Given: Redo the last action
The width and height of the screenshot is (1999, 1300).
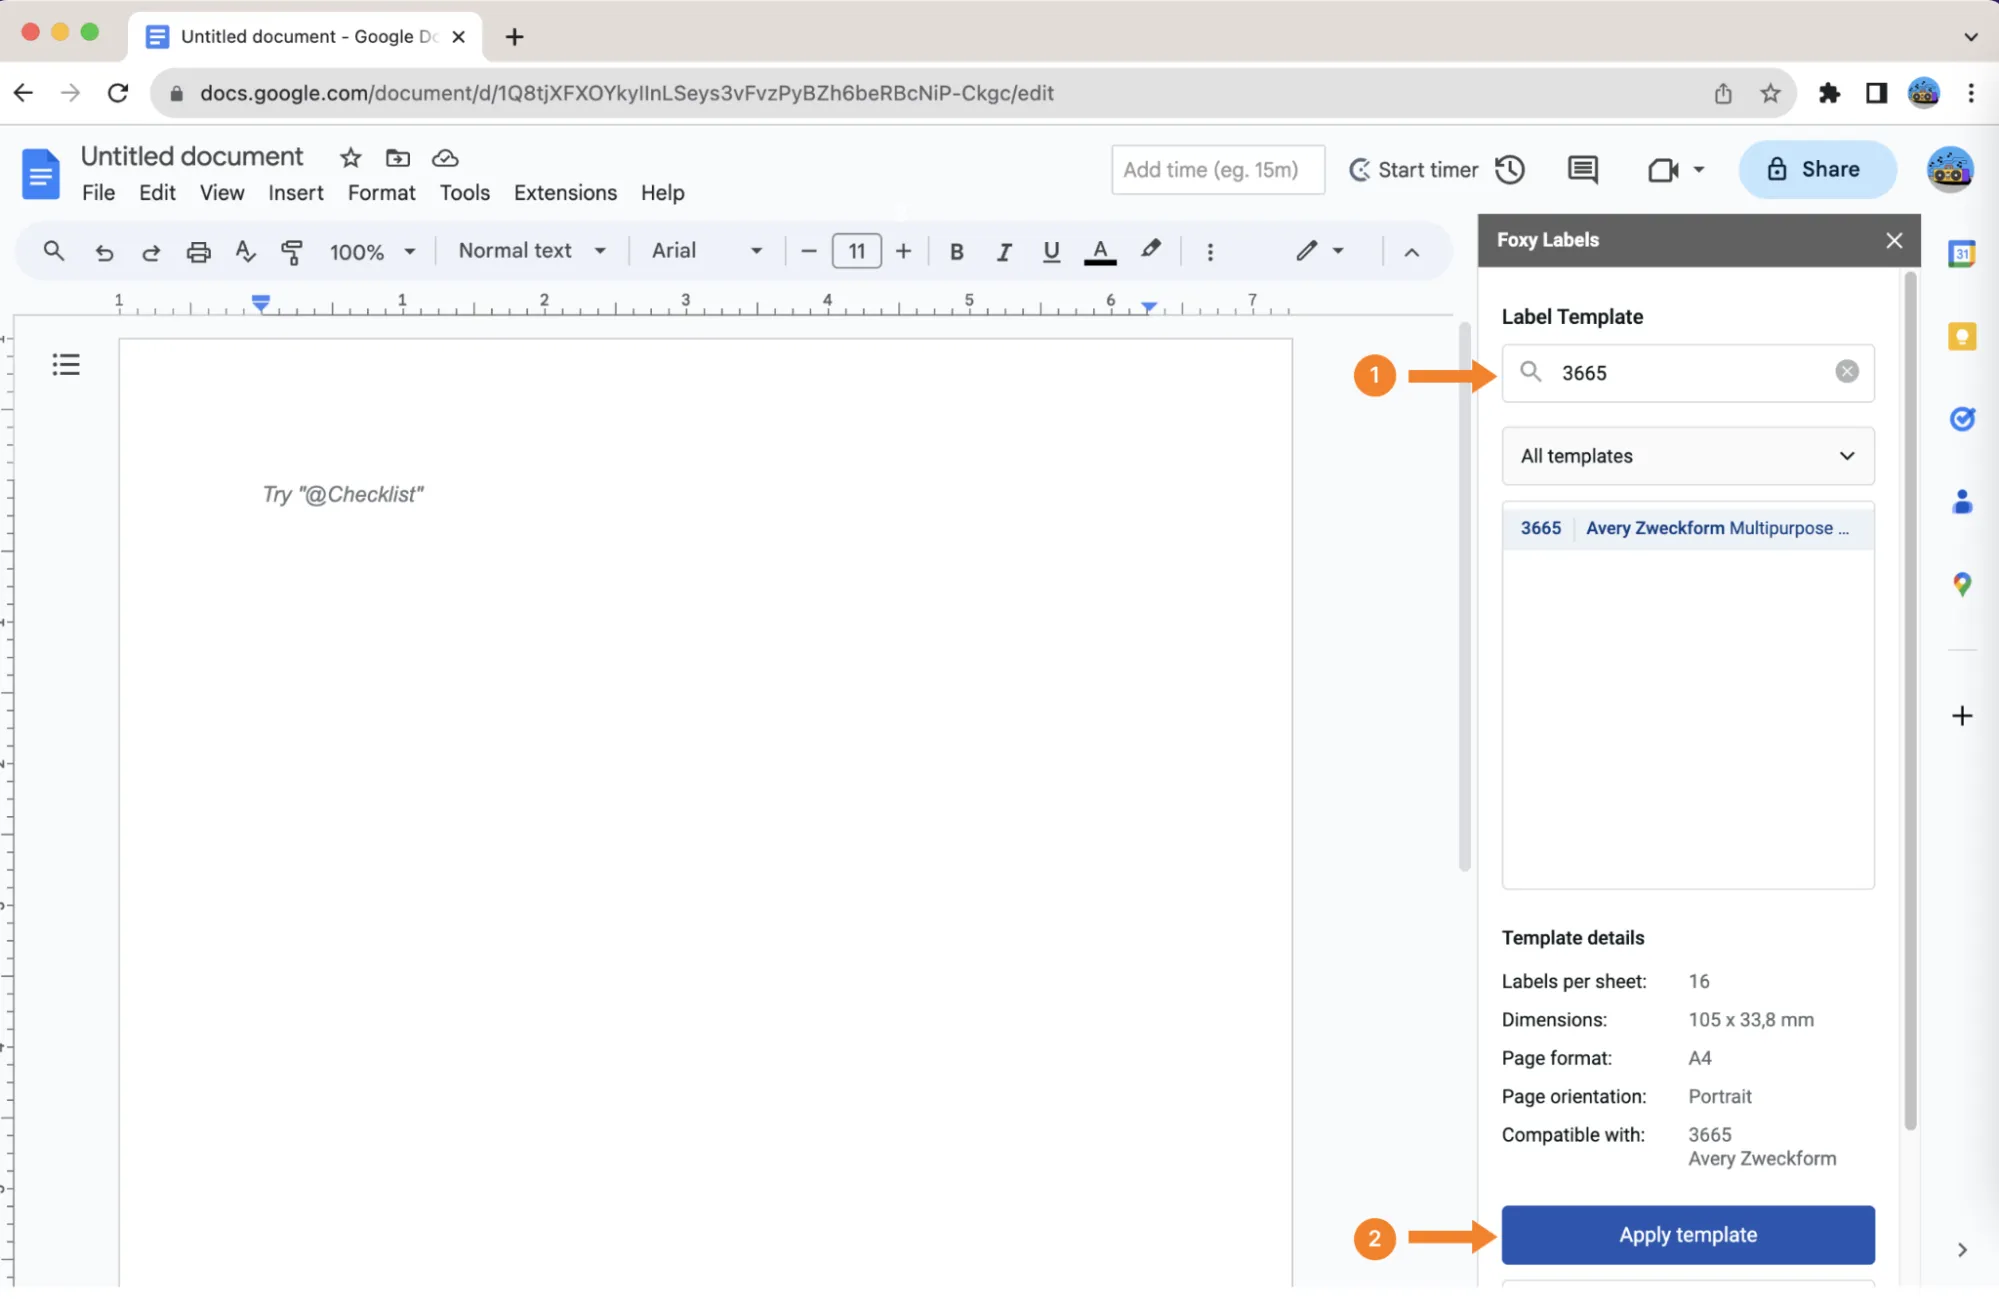Looking at the screenshot, I should [151, 252].
